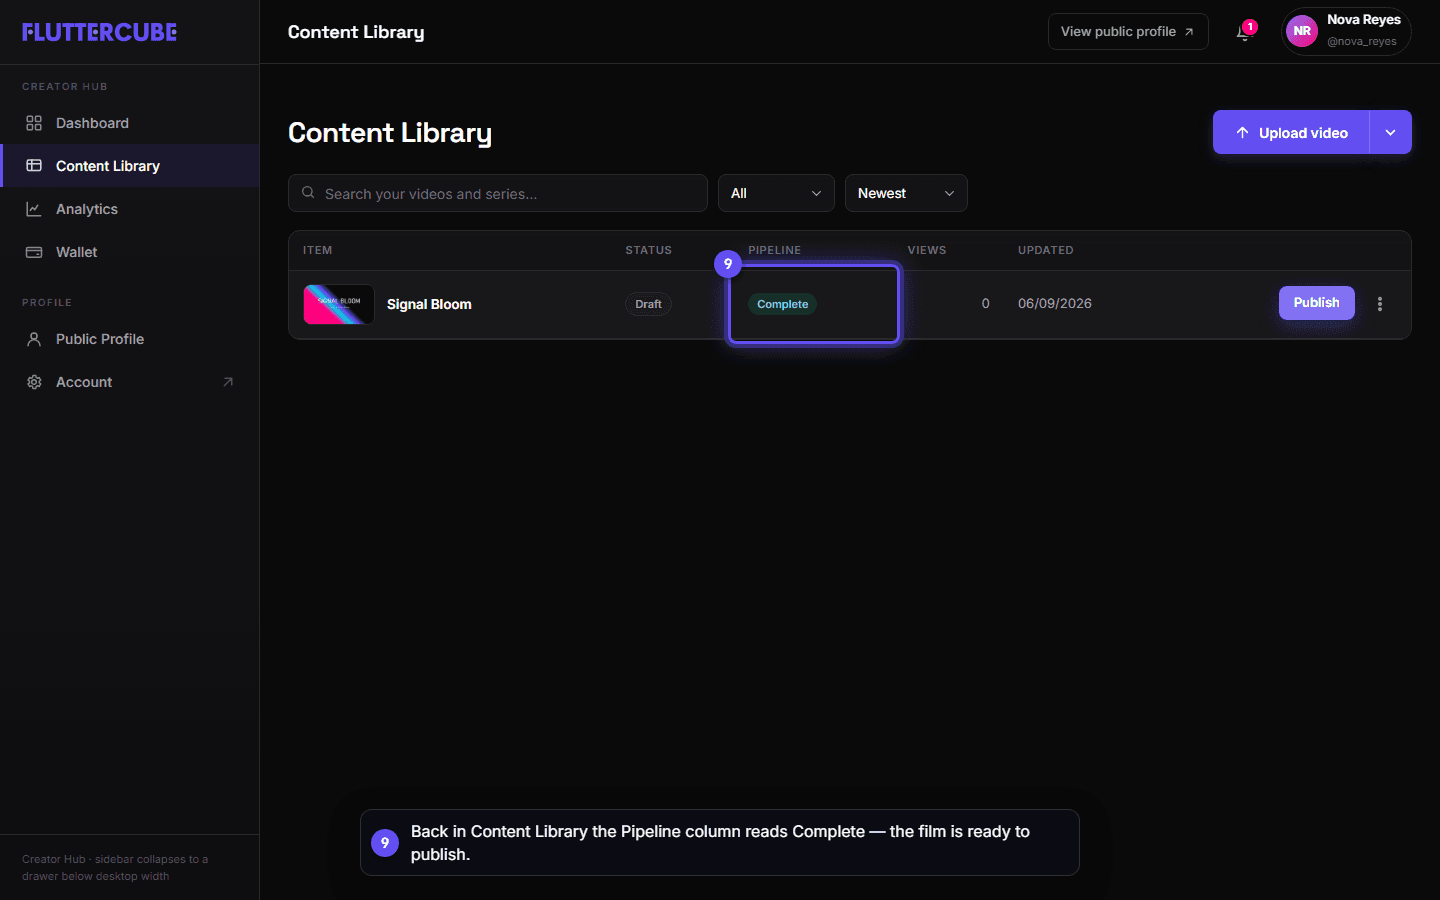Click the Content Library table icon
1440x900 pixels.
(x=34, y=166)
